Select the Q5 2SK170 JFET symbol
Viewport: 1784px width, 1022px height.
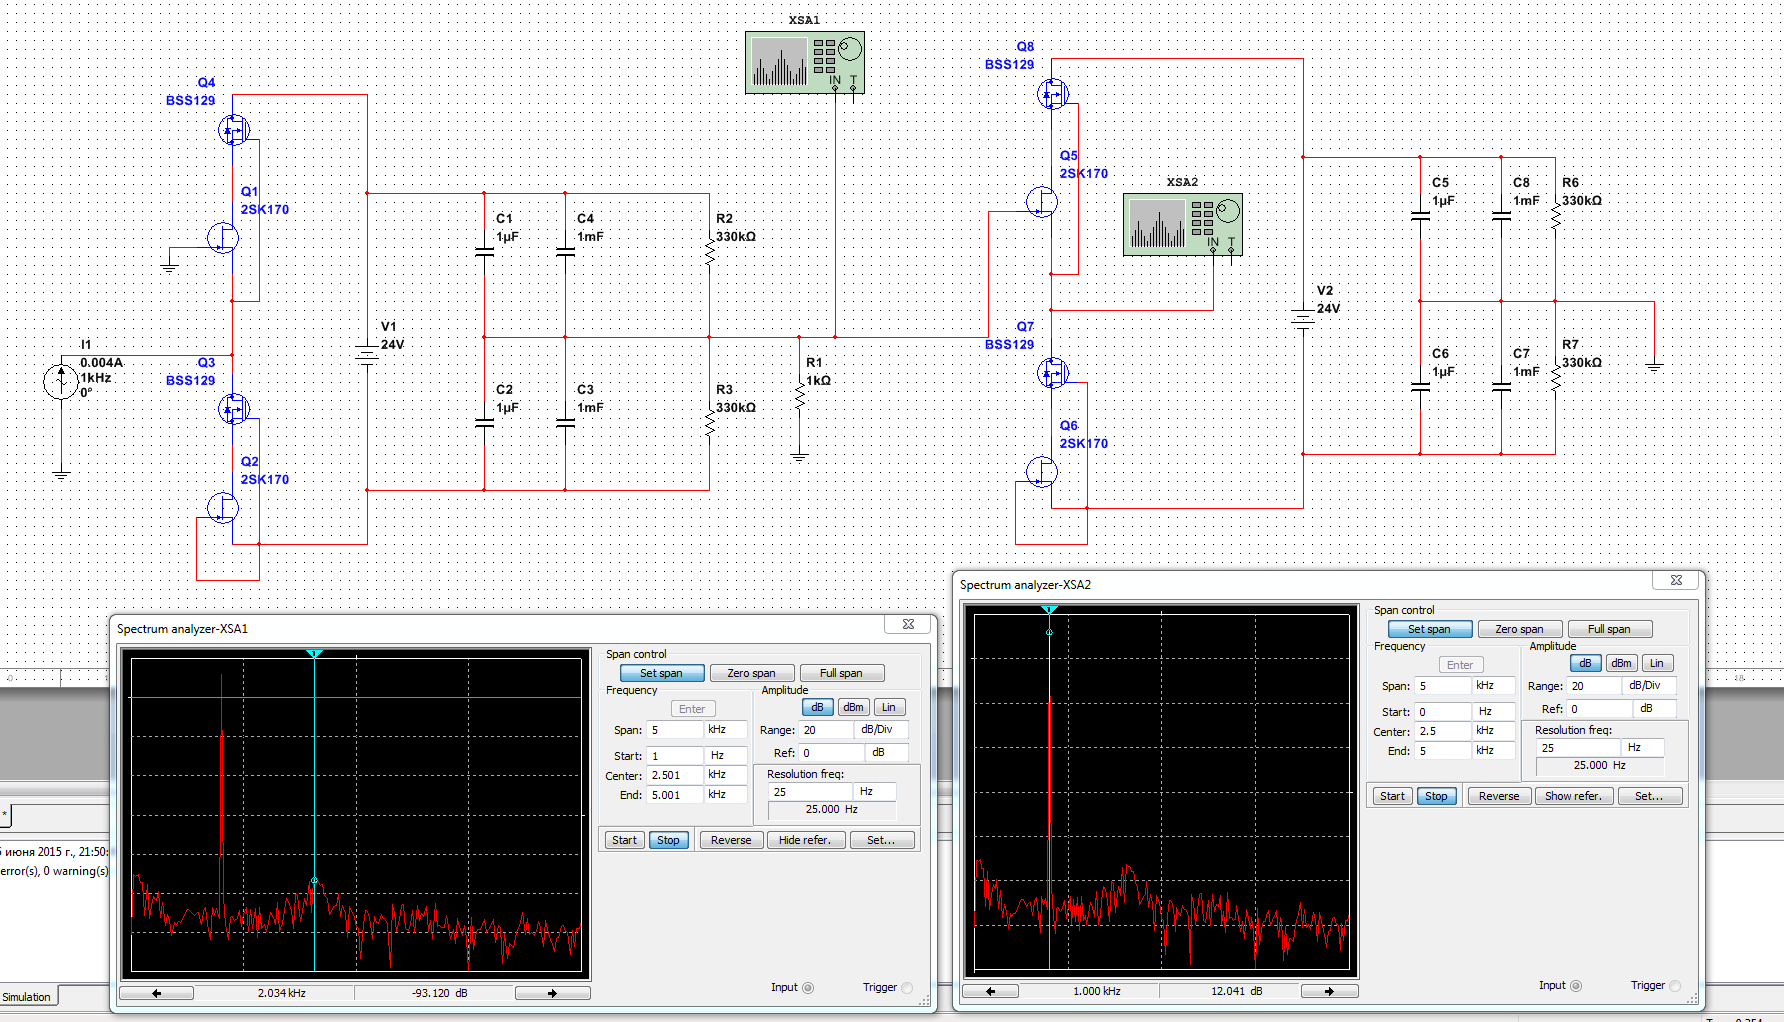click(x=1042, y=202)
